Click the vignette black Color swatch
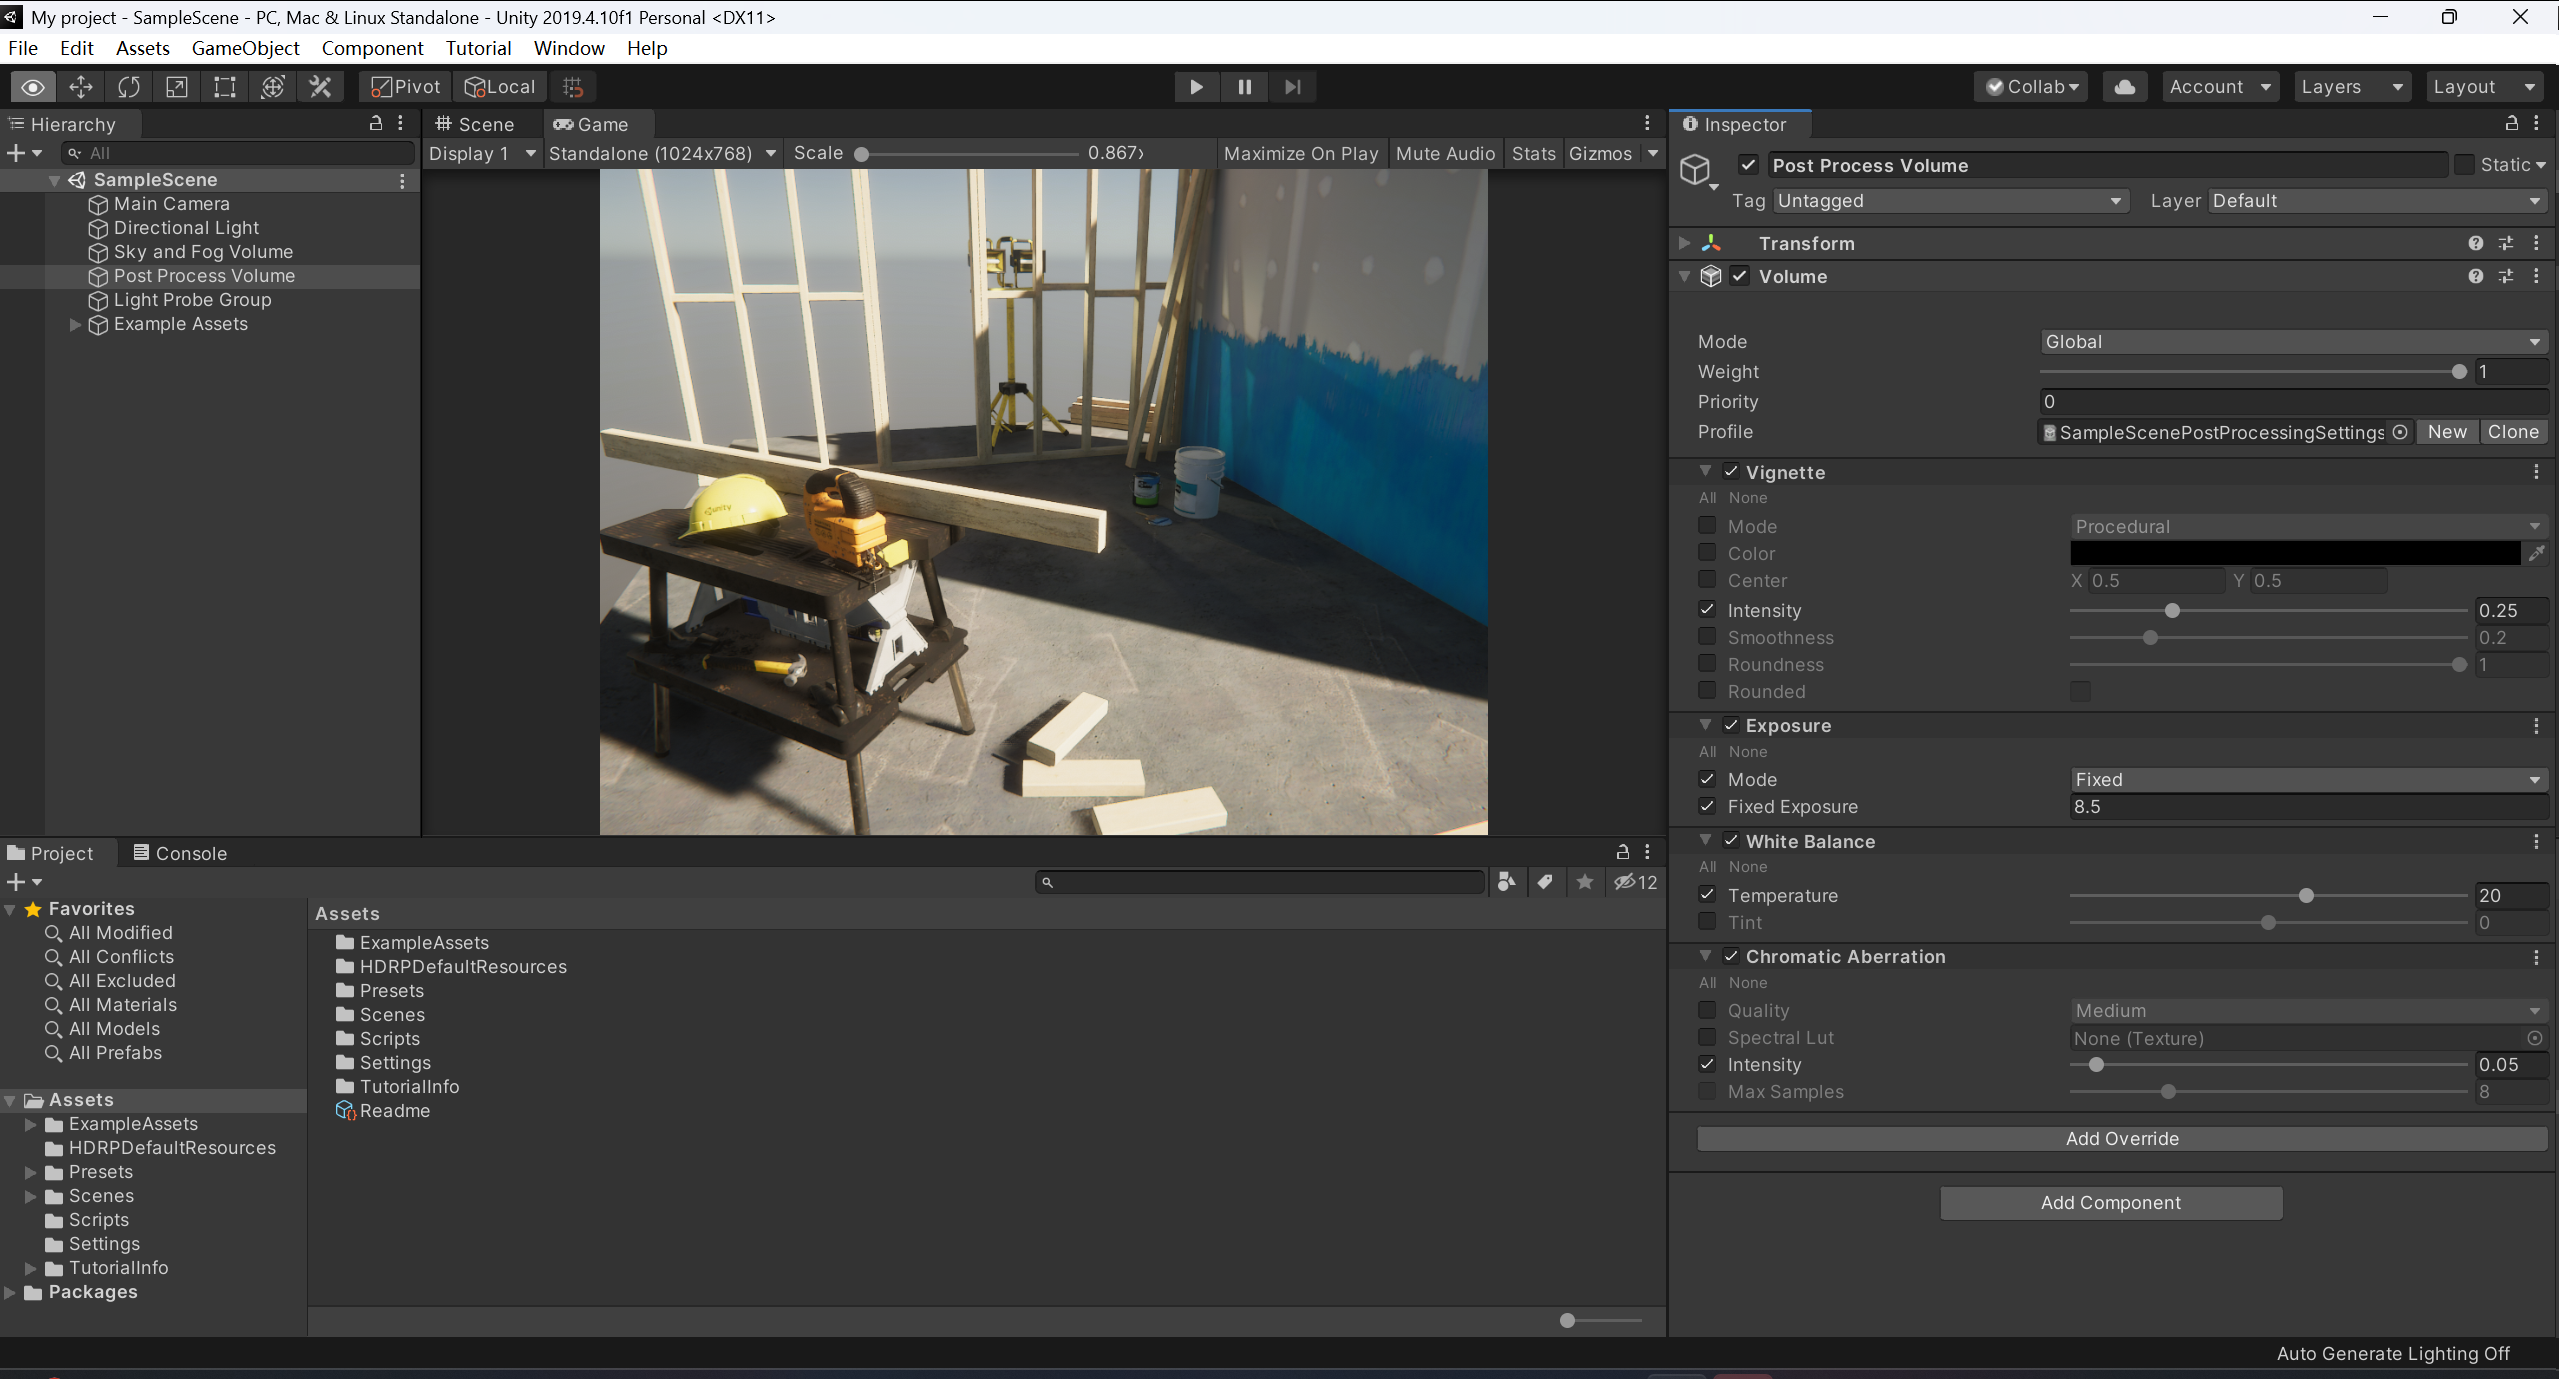The height and width of the screenshot is (1379, 2559). [2294, 553]
